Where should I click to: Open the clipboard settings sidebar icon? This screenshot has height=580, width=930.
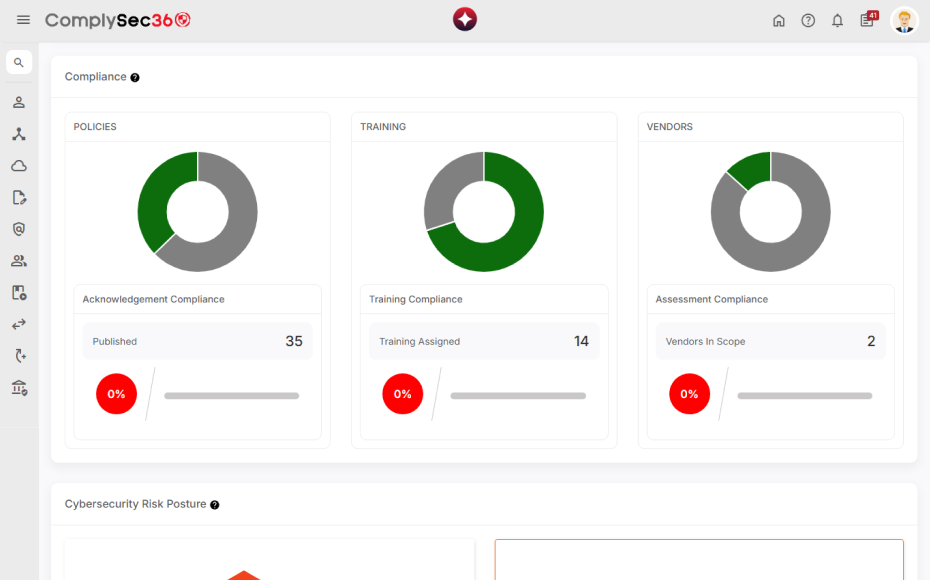(19, 292)
